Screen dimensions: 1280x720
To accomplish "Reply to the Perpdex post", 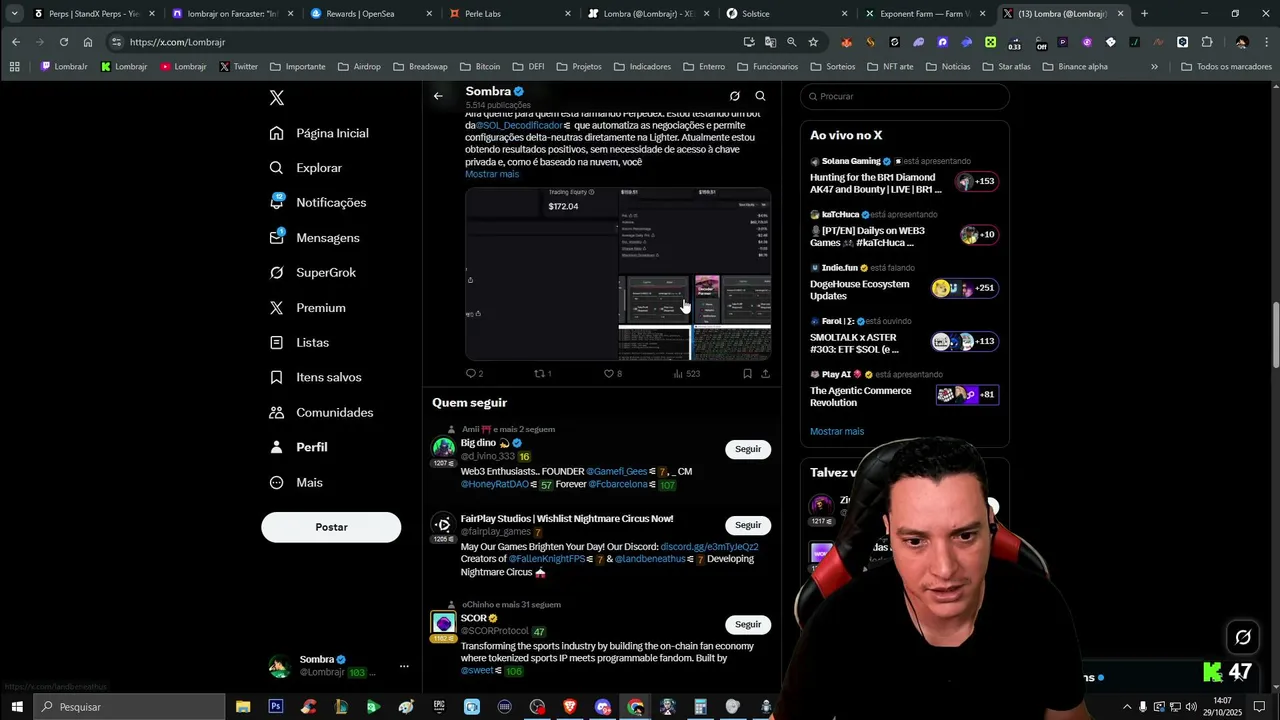I will point(474,373).
